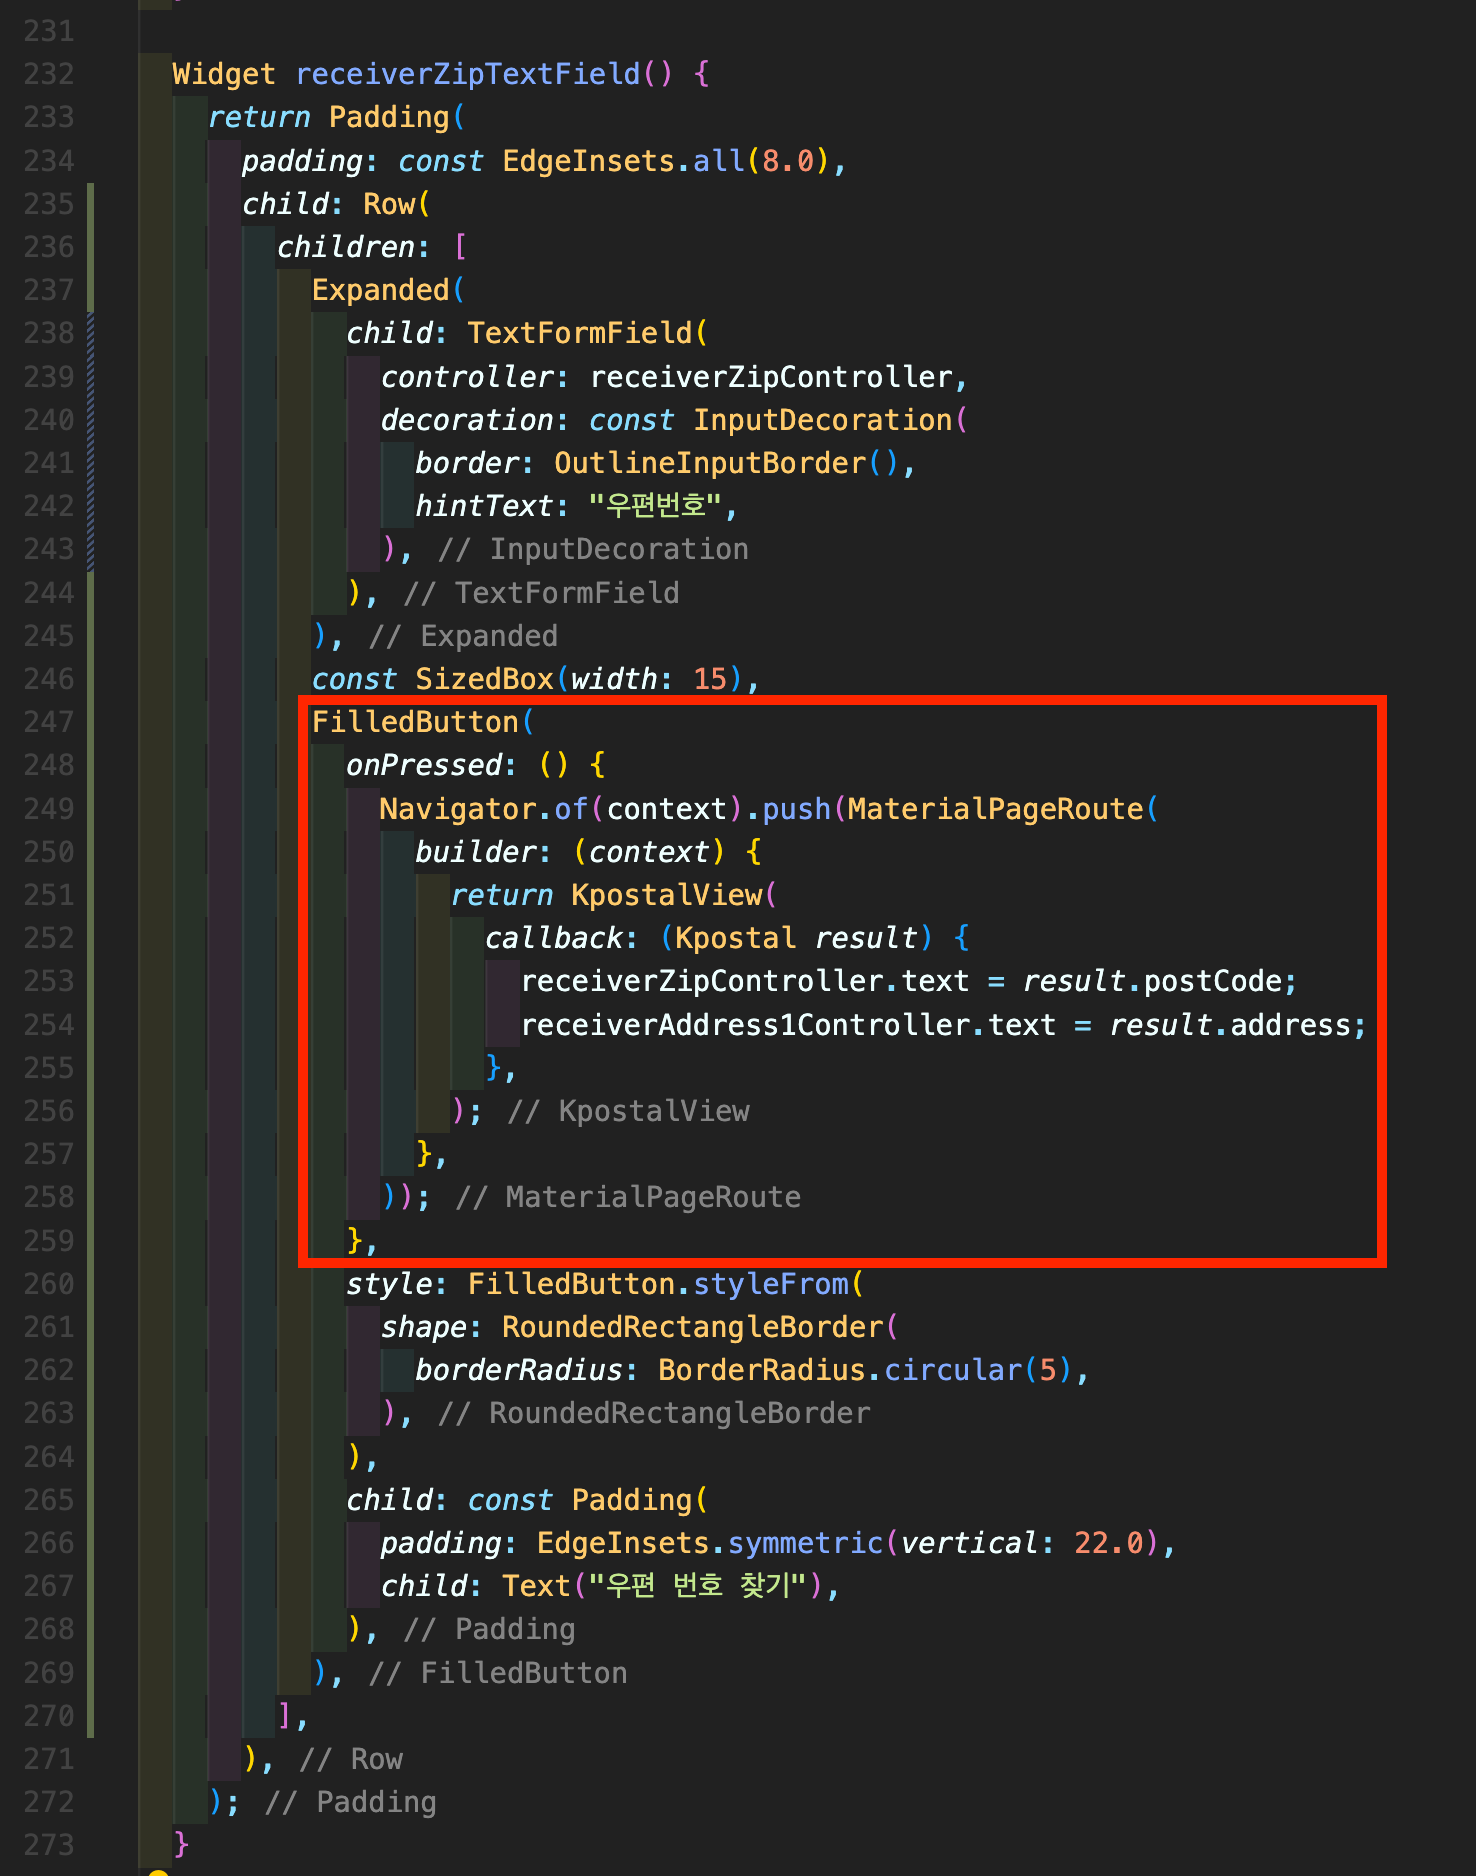Click line number 247 in the gutter
Image resolution: width=1476 pixels, height=1876 pixels.
tap(49, 722)
